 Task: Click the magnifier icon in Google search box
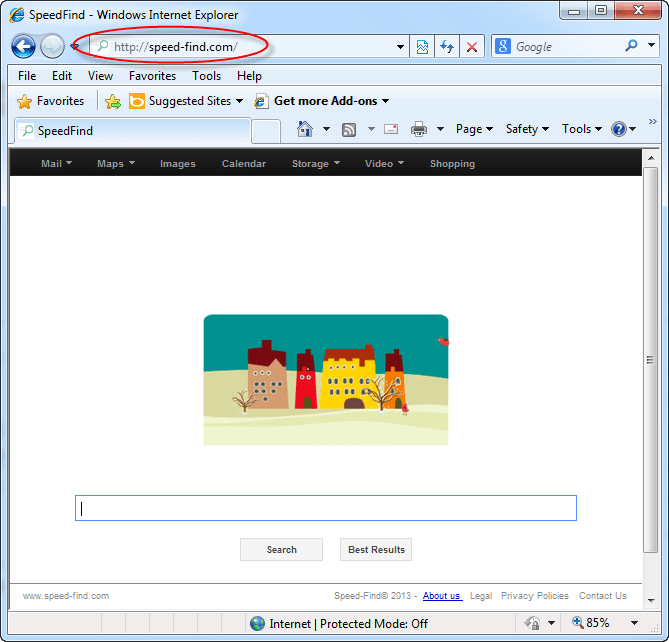point(631,45)
